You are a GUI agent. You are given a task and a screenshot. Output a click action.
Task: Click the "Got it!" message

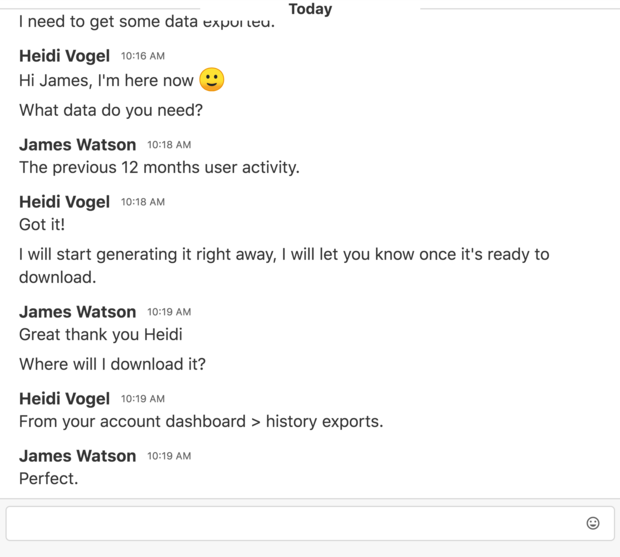pyautogui.click(x=42, y=225)
